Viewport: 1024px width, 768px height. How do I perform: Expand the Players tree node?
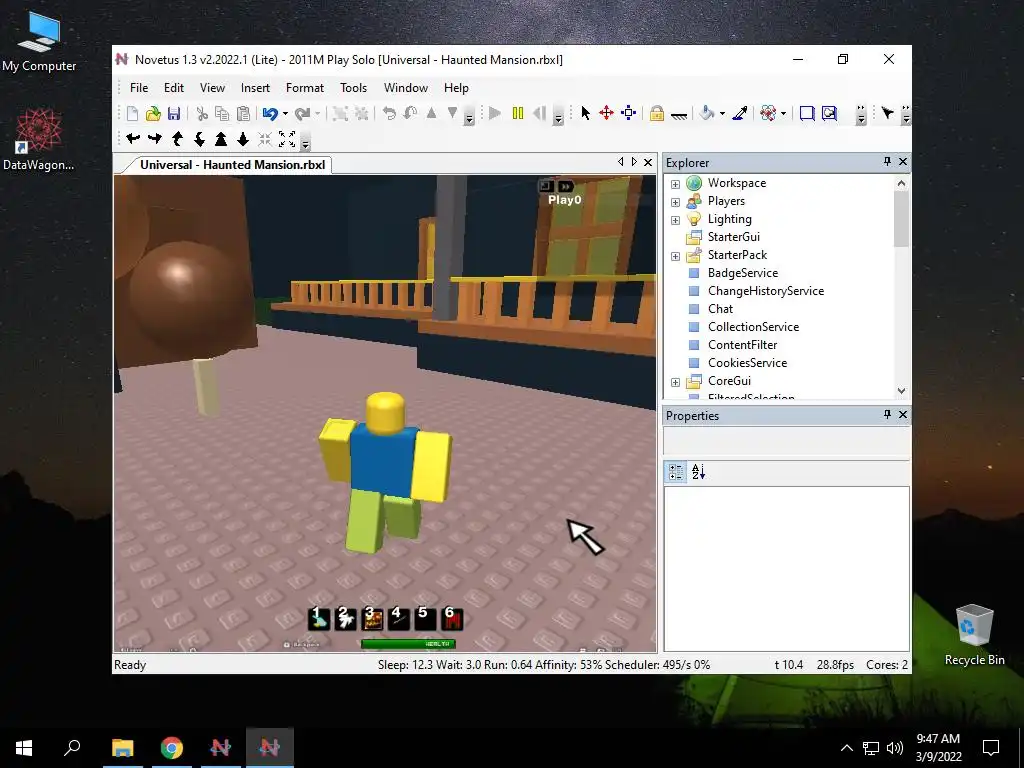tap(675, 202)
